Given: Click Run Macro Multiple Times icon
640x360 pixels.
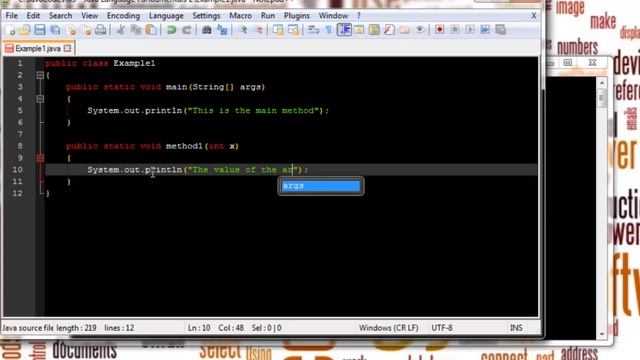Looking at the screenshot, I should pyautogui.click(x=485, y=30).
